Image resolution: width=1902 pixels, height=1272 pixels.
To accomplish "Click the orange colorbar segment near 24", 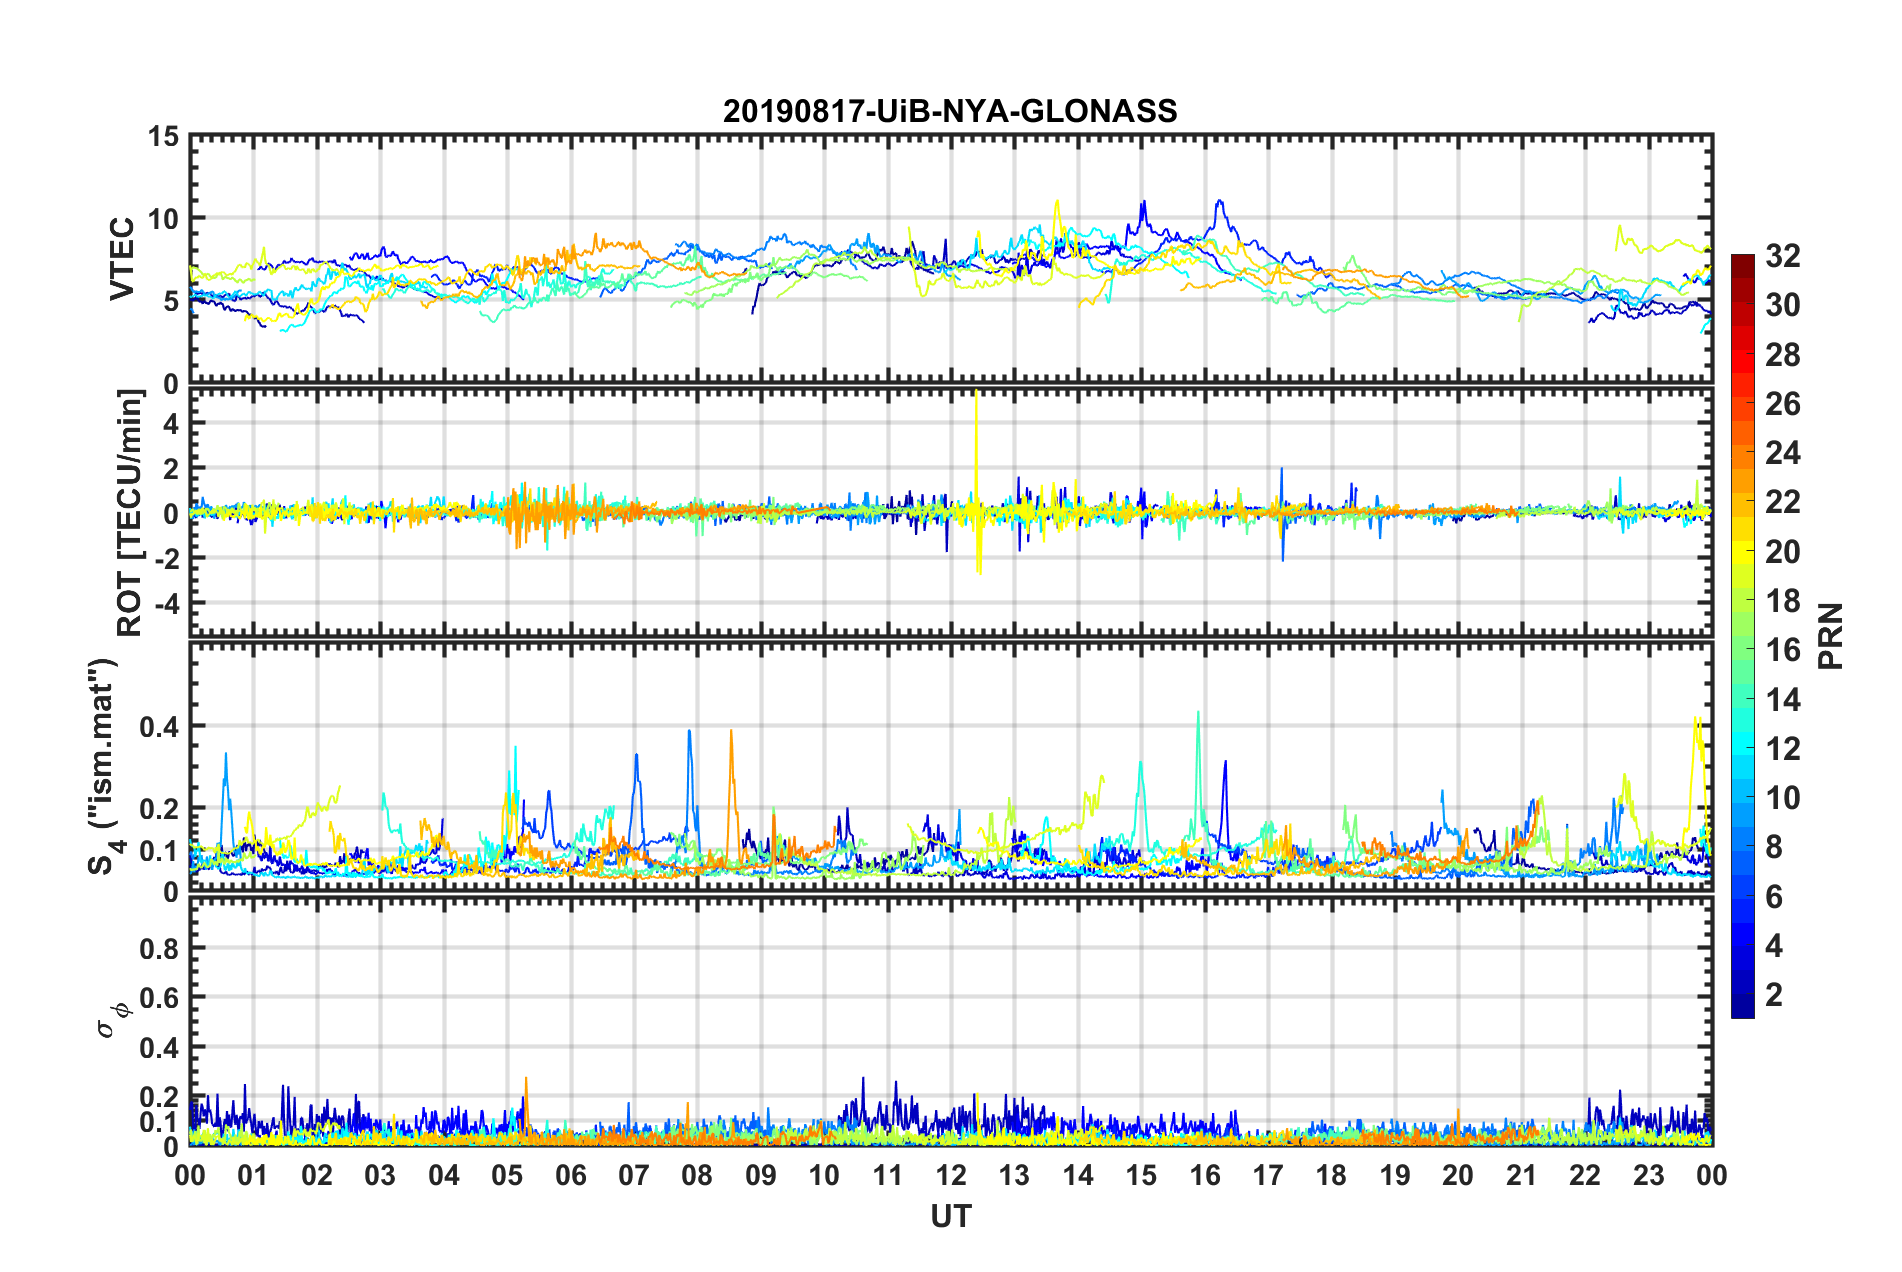I will click(x=1743, y=455).
